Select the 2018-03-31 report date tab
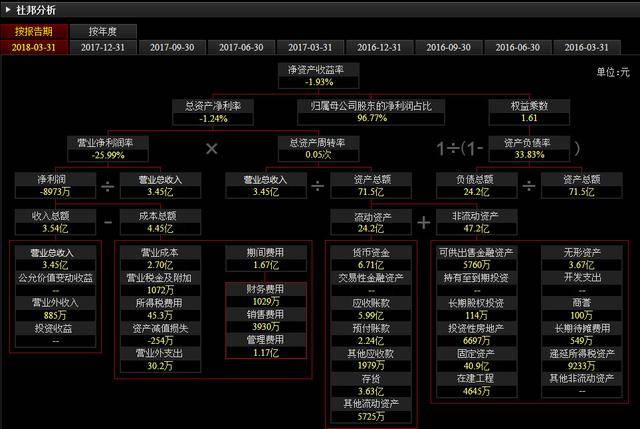This screenshot has width=640, height=429. 35,47
